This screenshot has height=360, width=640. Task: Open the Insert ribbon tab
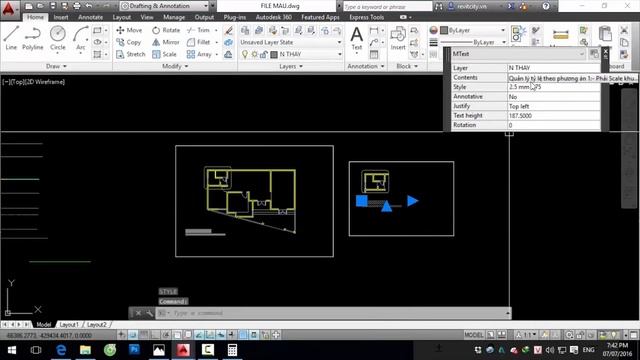coord(61,17)
